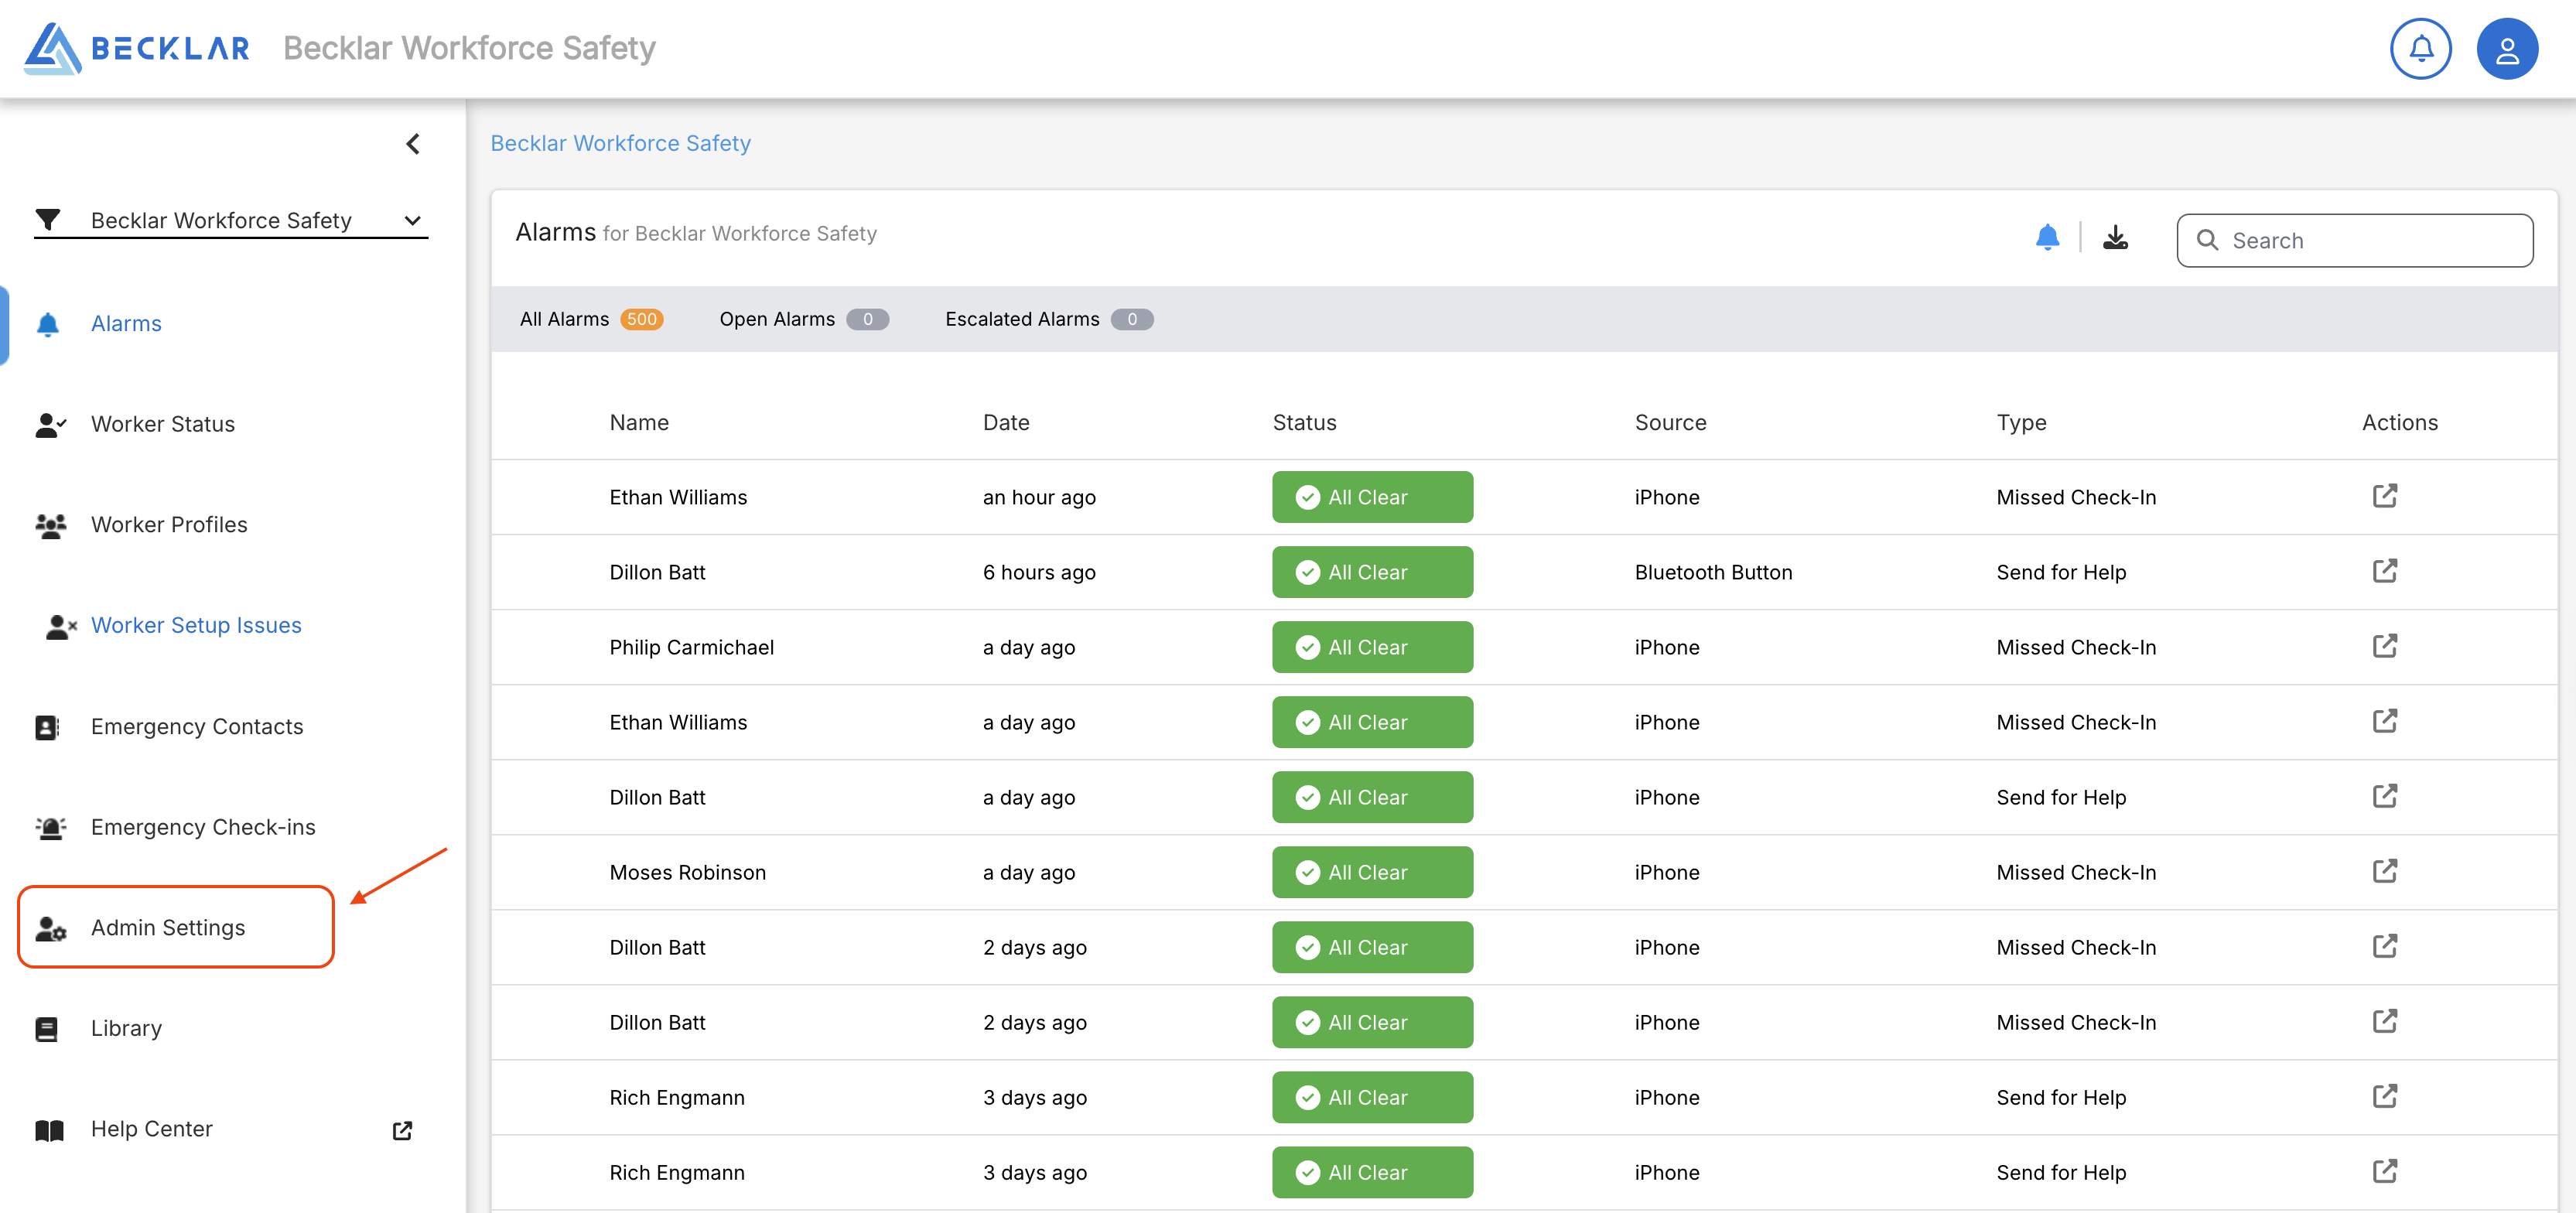Click the Status column header
The height and width of the screenshot is (1213, 2576).
tap(1304, 422)
